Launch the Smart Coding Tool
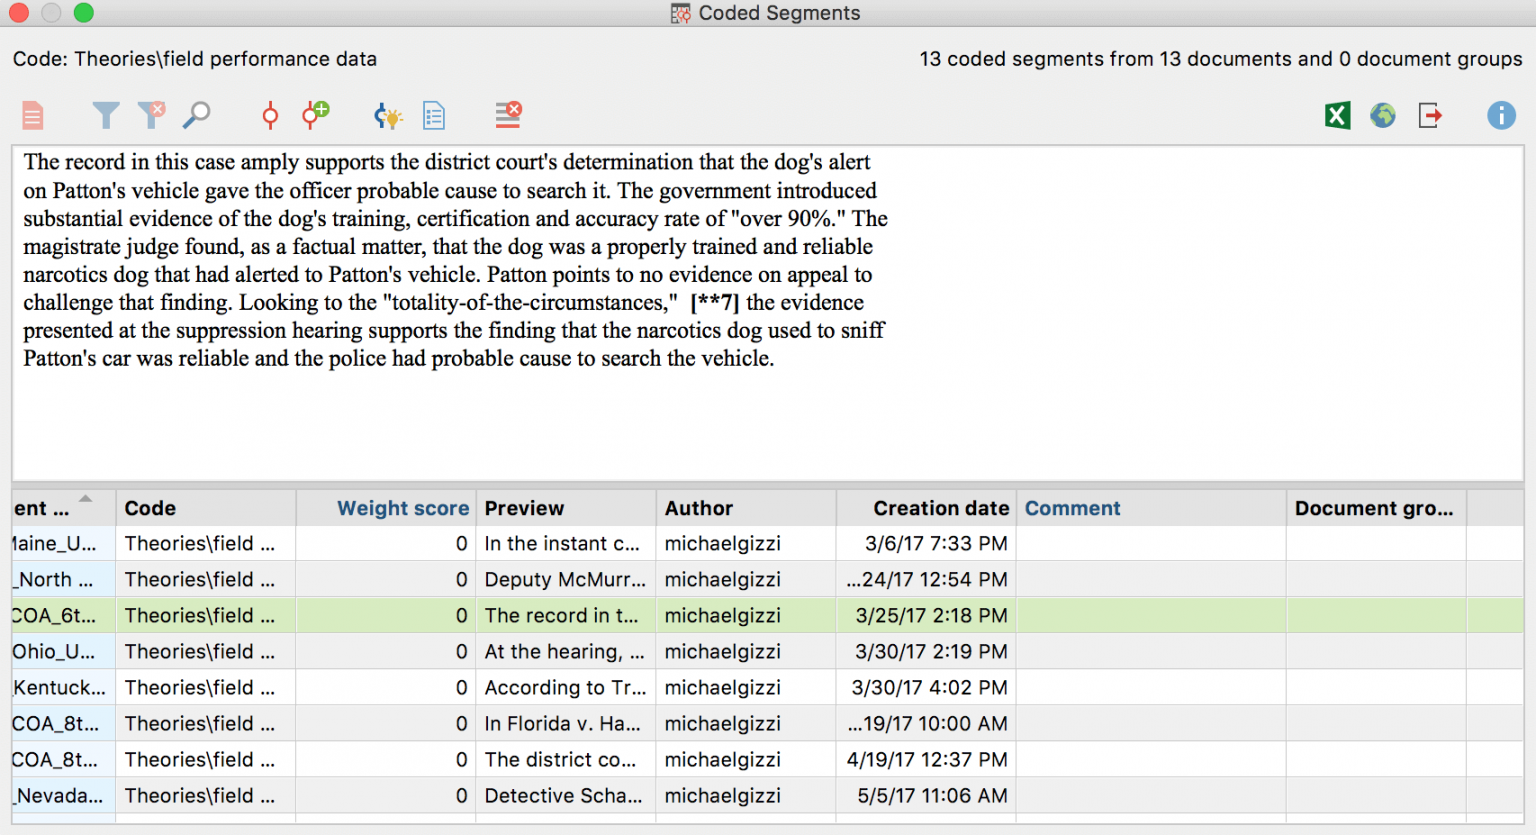Image resolution: width=1536 pixels, height=835 pixels. pyautogui.click(x=388, y=115)
